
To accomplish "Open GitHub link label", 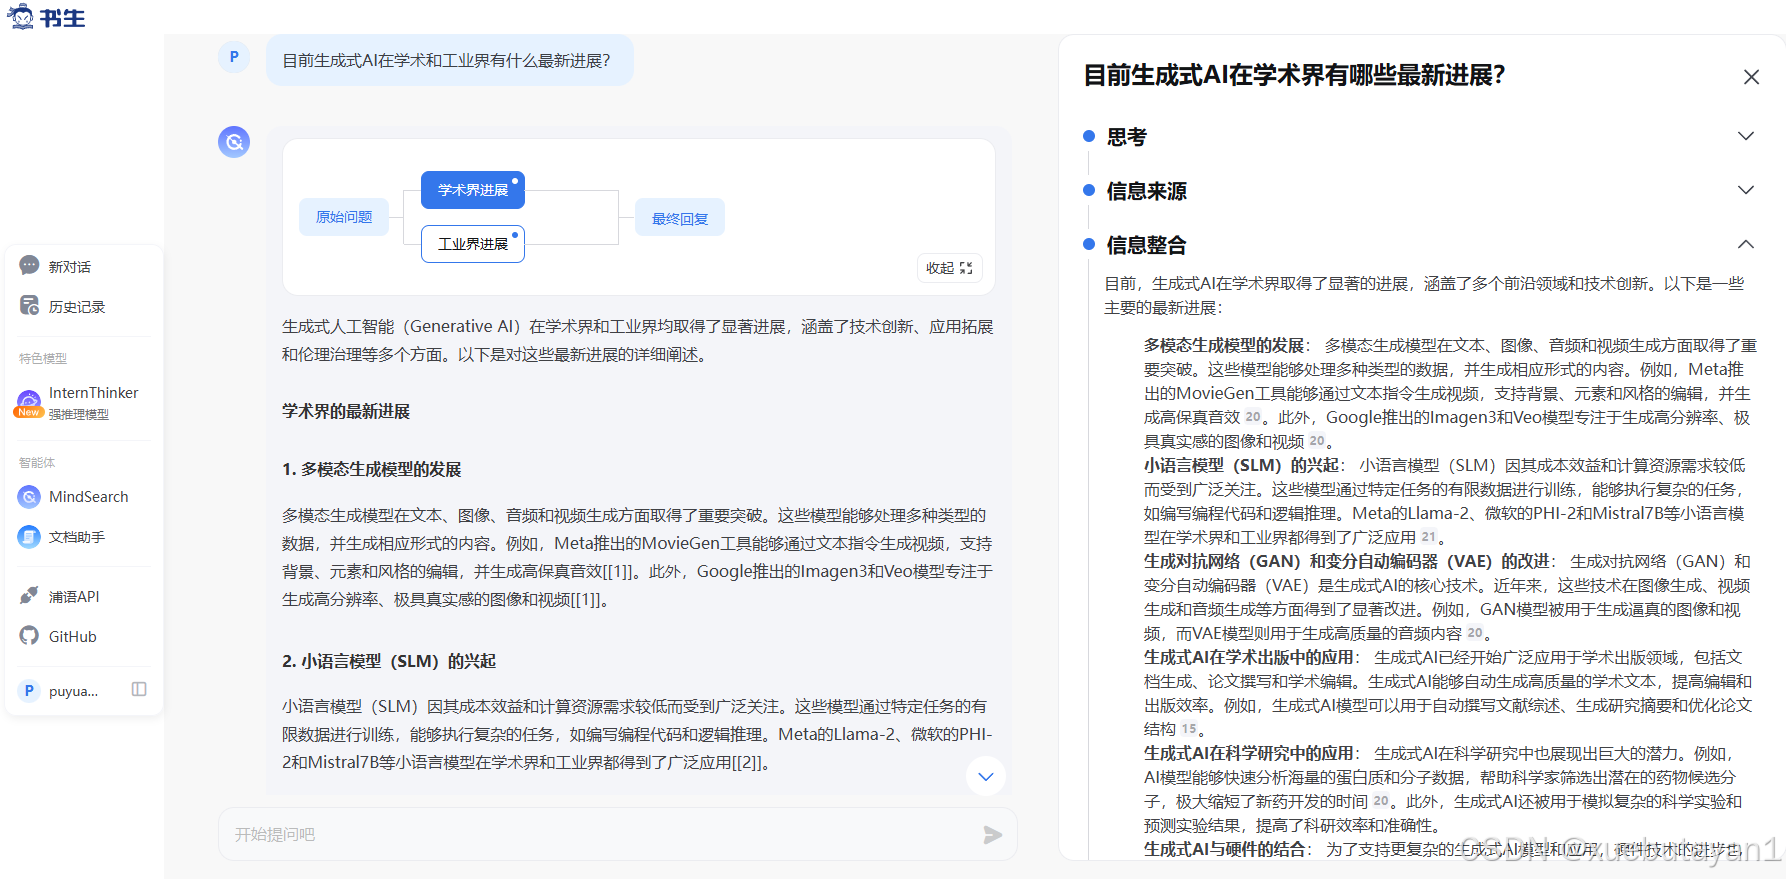I will coord(73,637).
